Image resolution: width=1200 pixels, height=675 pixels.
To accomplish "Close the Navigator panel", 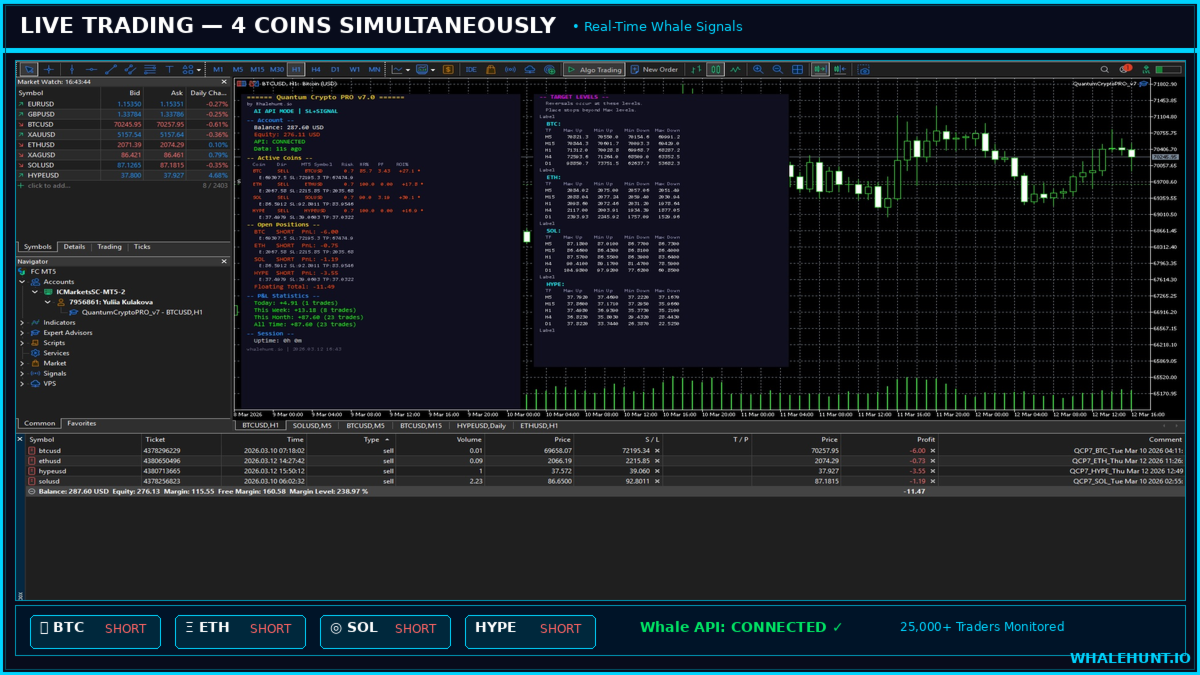I will tap(224, 261).
